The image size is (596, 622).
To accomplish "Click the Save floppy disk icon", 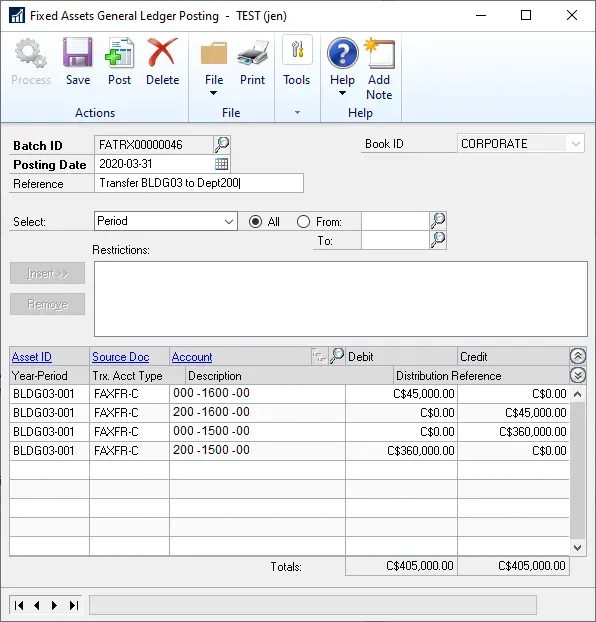I will pyautogui.click(x=78, y=52).
